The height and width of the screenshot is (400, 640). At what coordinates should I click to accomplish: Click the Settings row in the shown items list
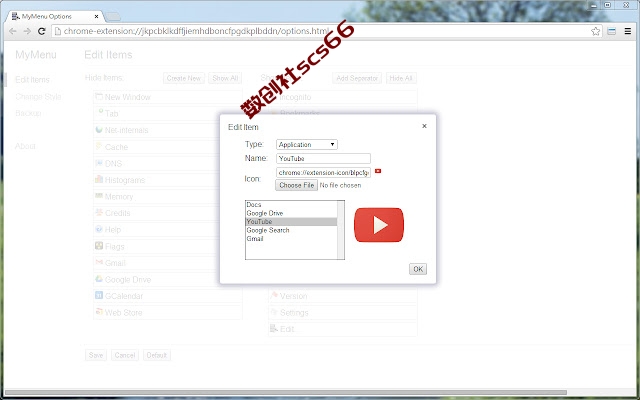(343, 313)
